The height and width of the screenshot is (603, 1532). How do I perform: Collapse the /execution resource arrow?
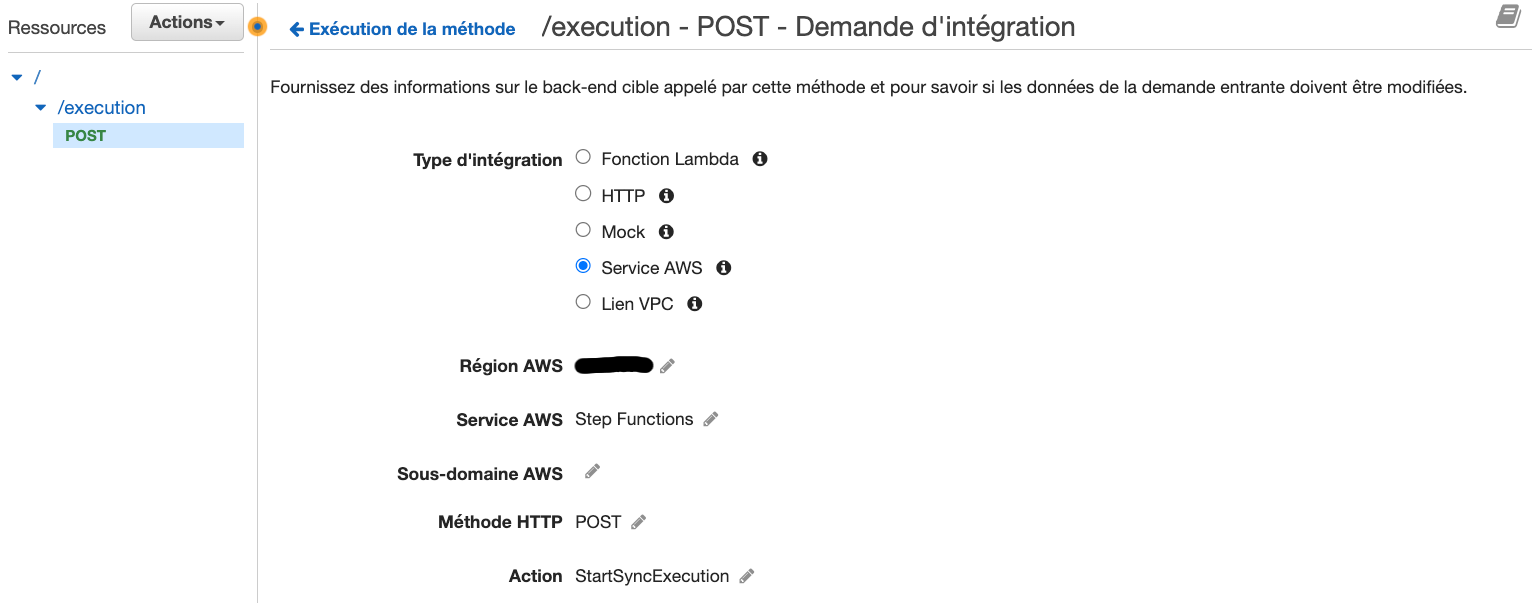40,108
